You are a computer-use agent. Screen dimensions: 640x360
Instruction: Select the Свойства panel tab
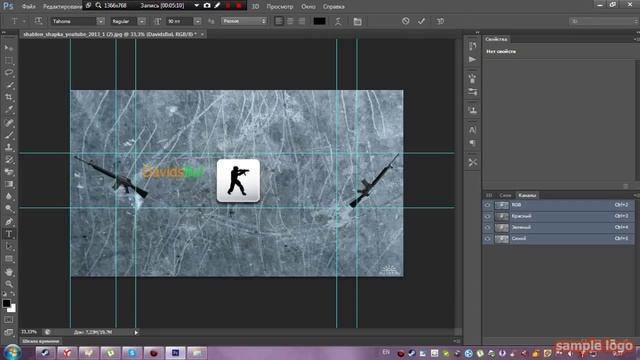496,39
